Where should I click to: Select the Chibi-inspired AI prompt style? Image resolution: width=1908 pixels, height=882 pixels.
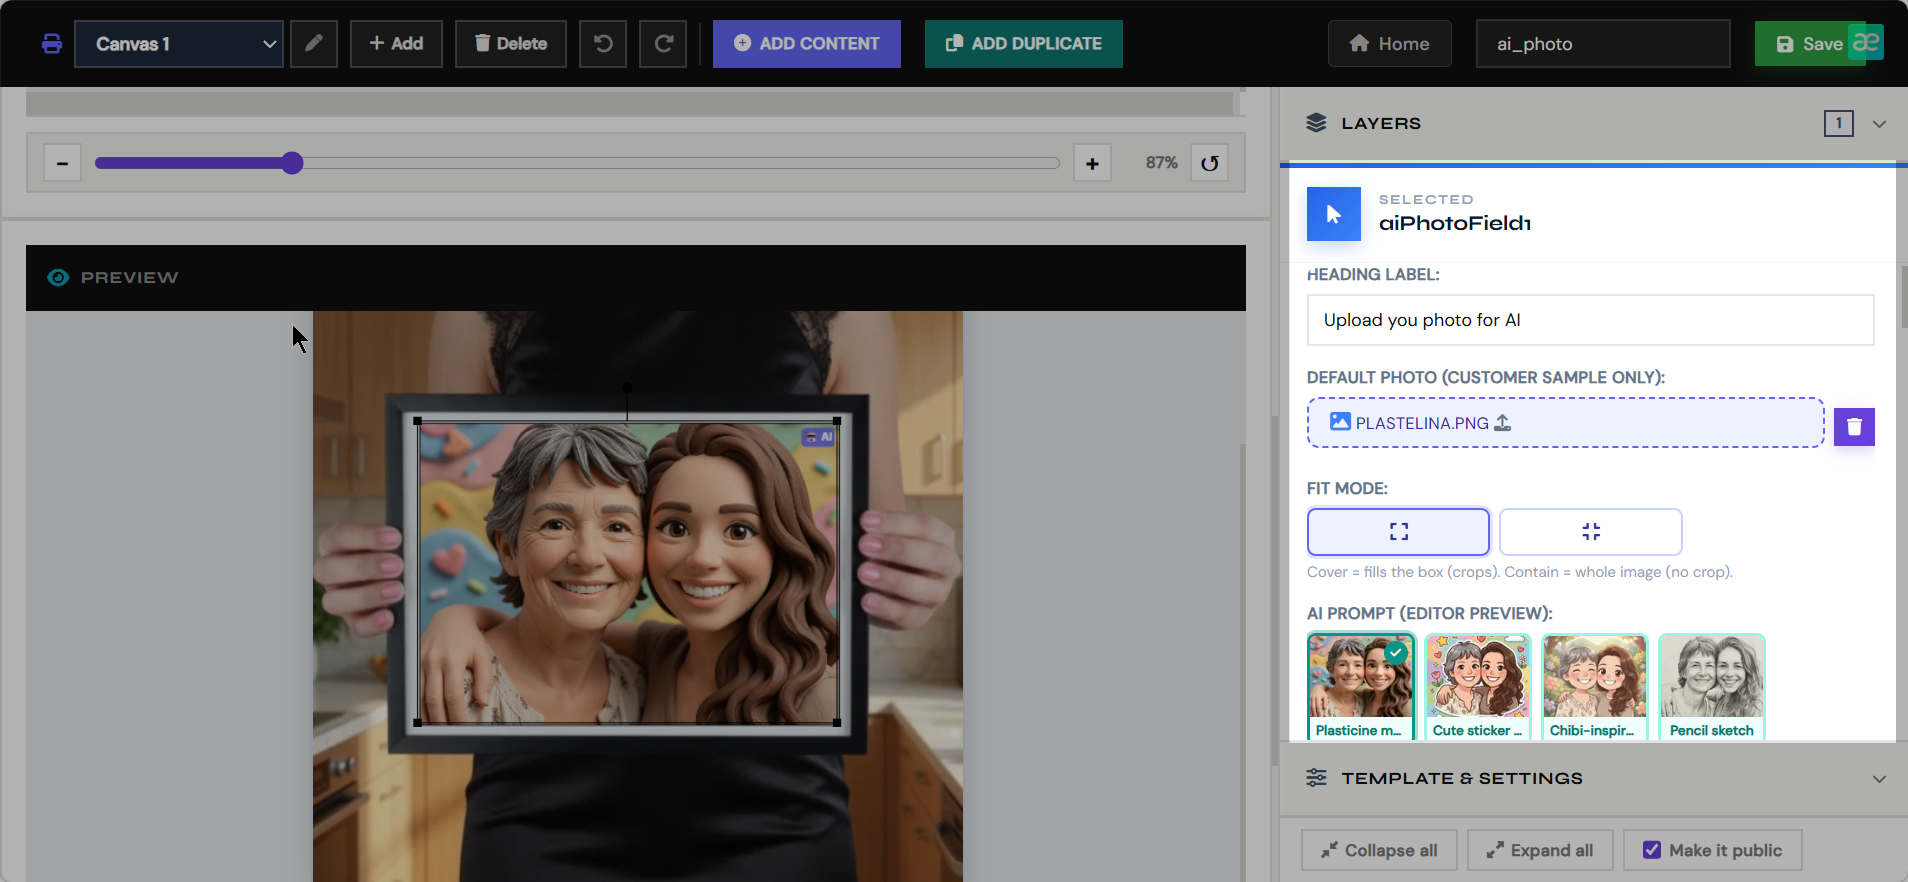tap(1594, 687)
